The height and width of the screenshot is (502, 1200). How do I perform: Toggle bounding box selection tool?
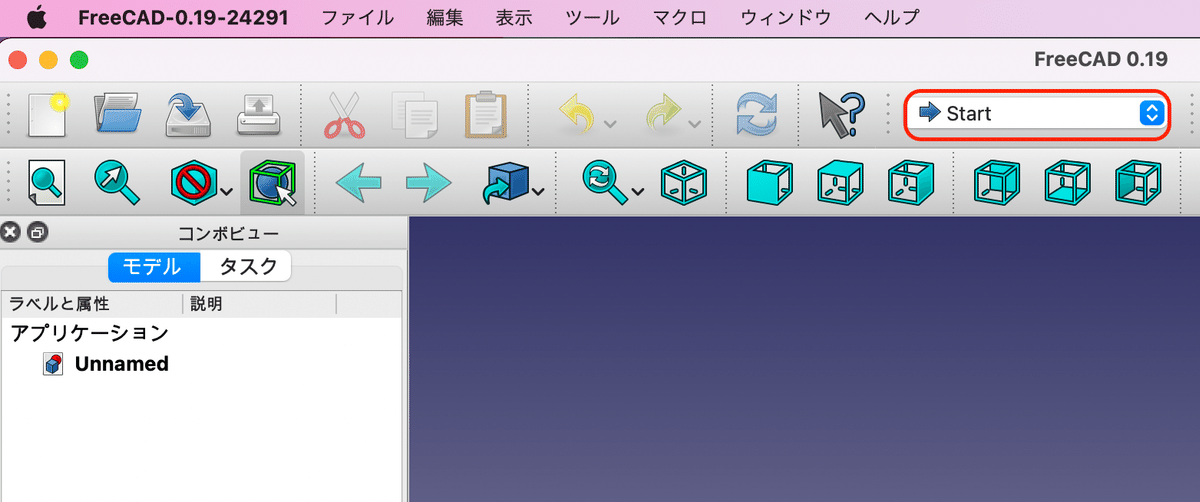click(x=272, y=182)
